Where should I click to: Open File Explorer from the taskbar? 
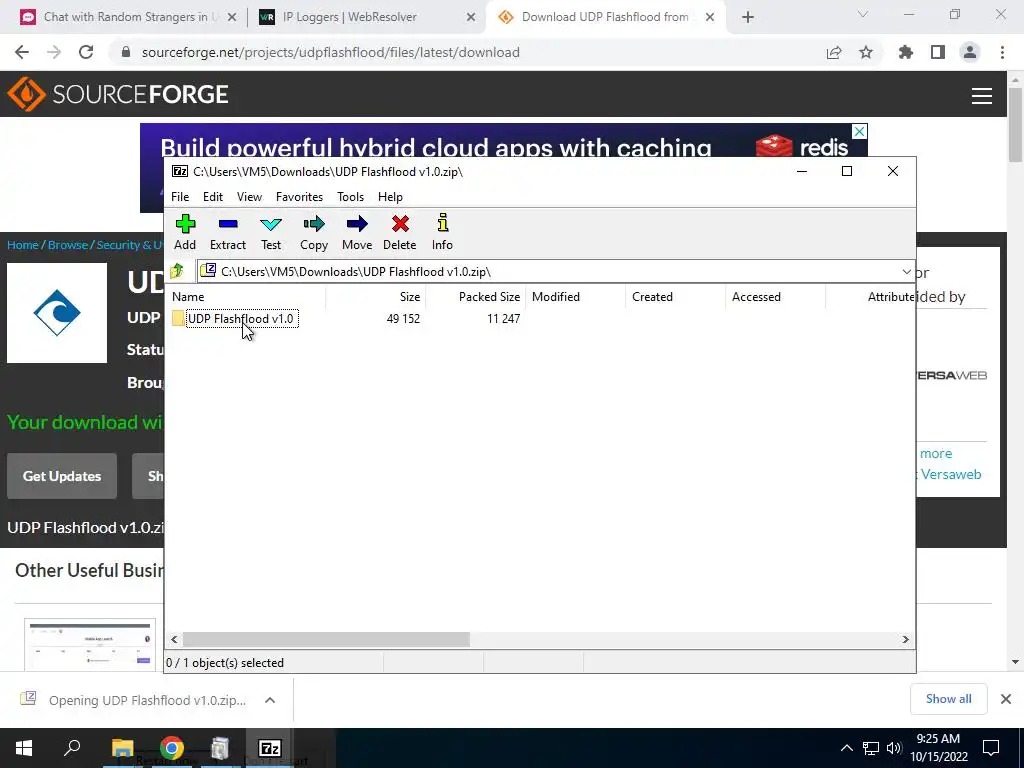click(x=122, y=748)
